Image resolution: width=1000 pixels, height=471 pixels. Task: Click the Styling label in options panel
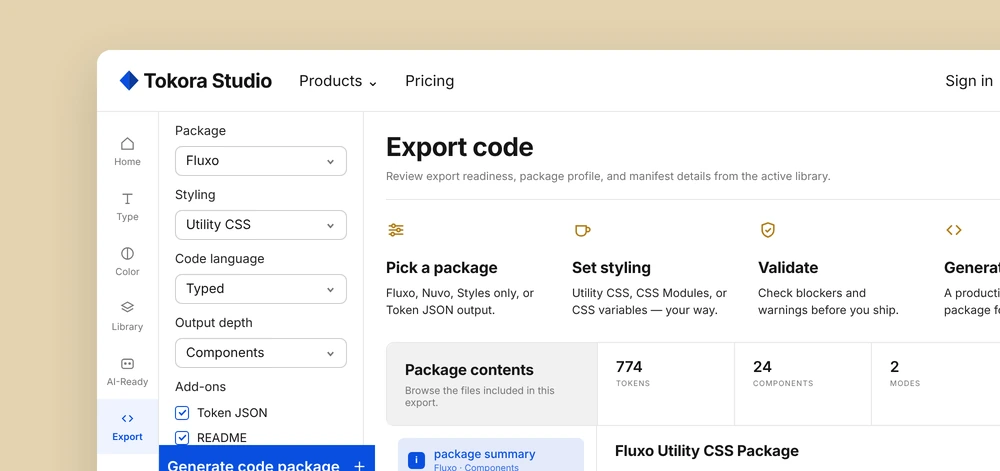195,195
